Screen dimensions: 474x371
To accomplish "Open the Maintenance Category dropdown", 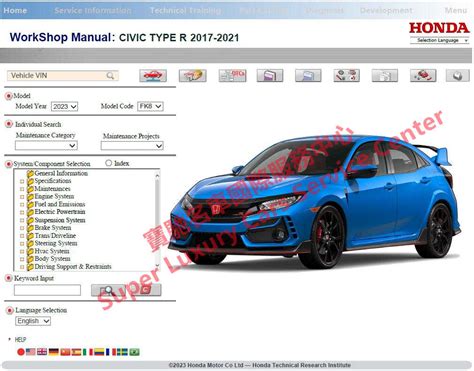I will 46,145.
